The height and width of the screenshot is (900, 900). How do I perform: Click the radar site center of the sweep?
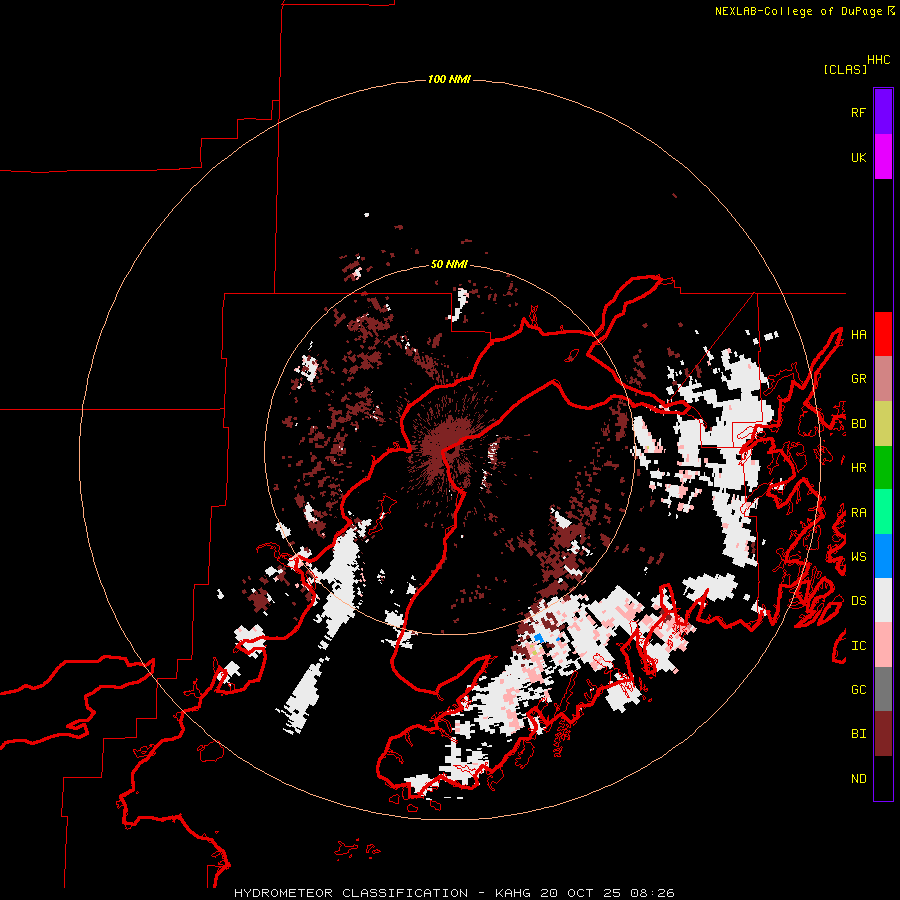click(450, 449)
